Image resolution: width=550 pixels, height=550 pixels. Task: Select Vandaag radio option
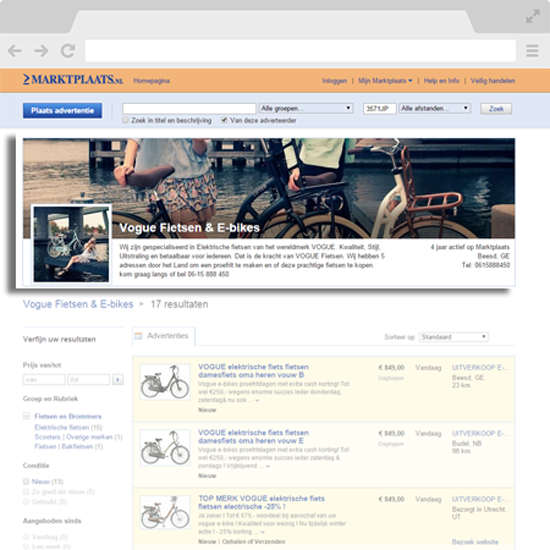pyautogui.click(x=26, y=537)
